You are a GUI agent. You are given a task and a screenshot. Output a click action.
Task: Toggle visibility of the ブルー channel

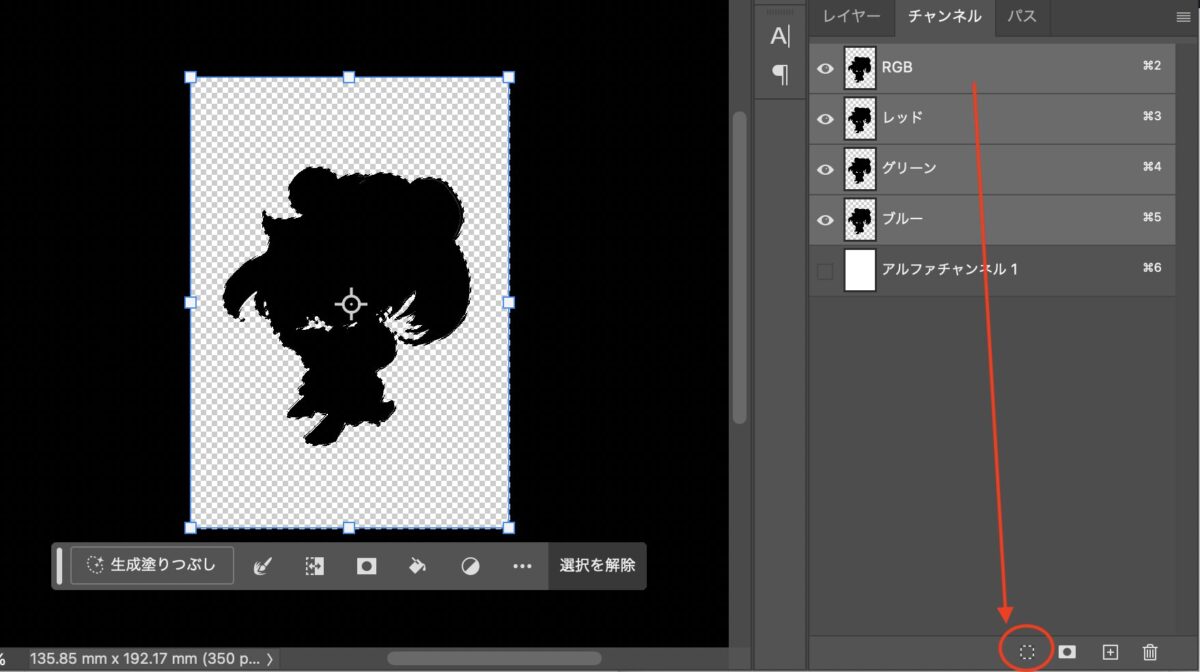pyautogui.click(x=825, y=219)
